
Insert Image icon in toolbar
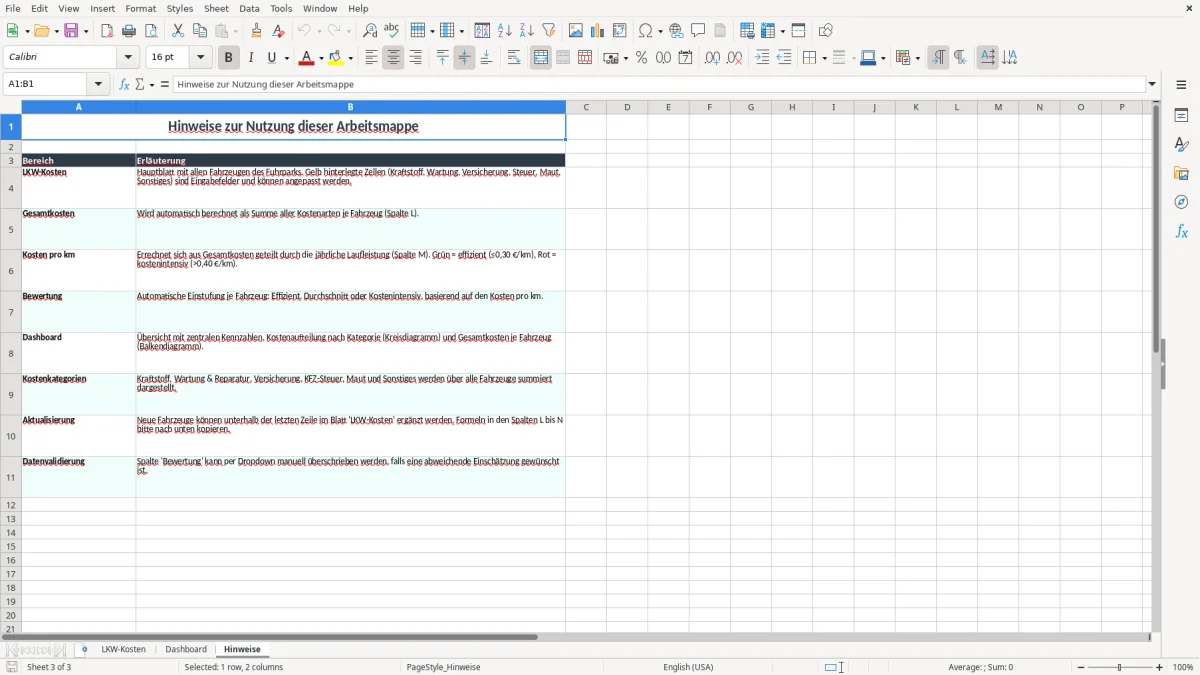pyautogui.click(x=576, y=31)
